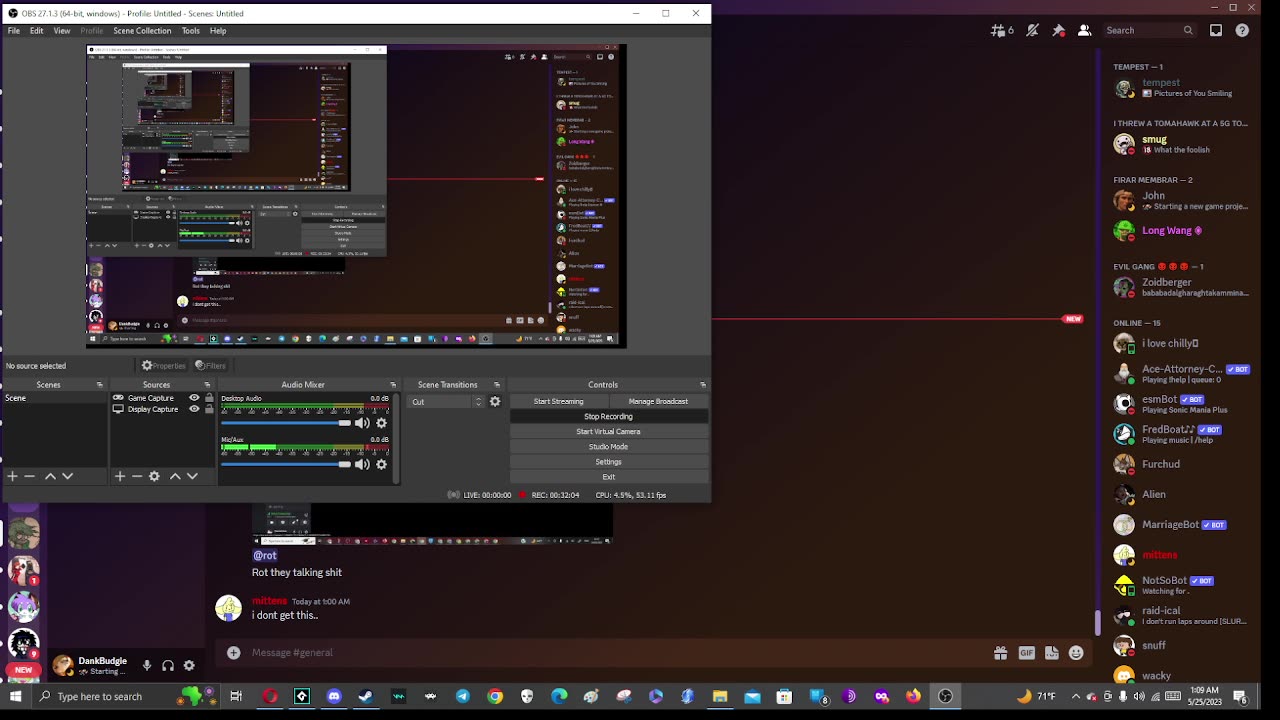
Task: Enable Studio Mode
Action: click(608, 447)
